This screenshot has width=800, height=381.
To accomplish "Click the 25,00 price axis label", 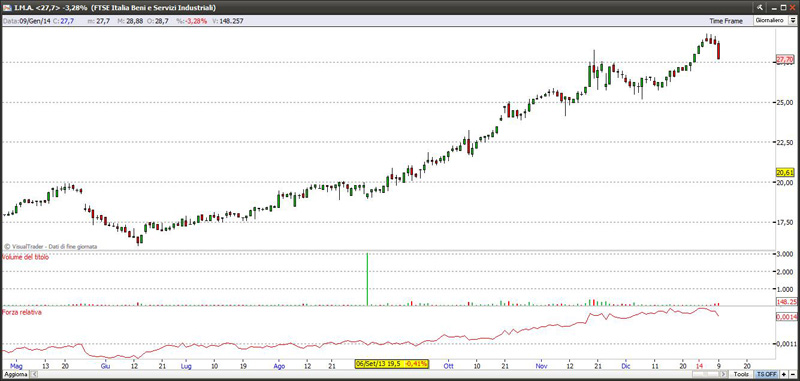I will click(784, 103).
